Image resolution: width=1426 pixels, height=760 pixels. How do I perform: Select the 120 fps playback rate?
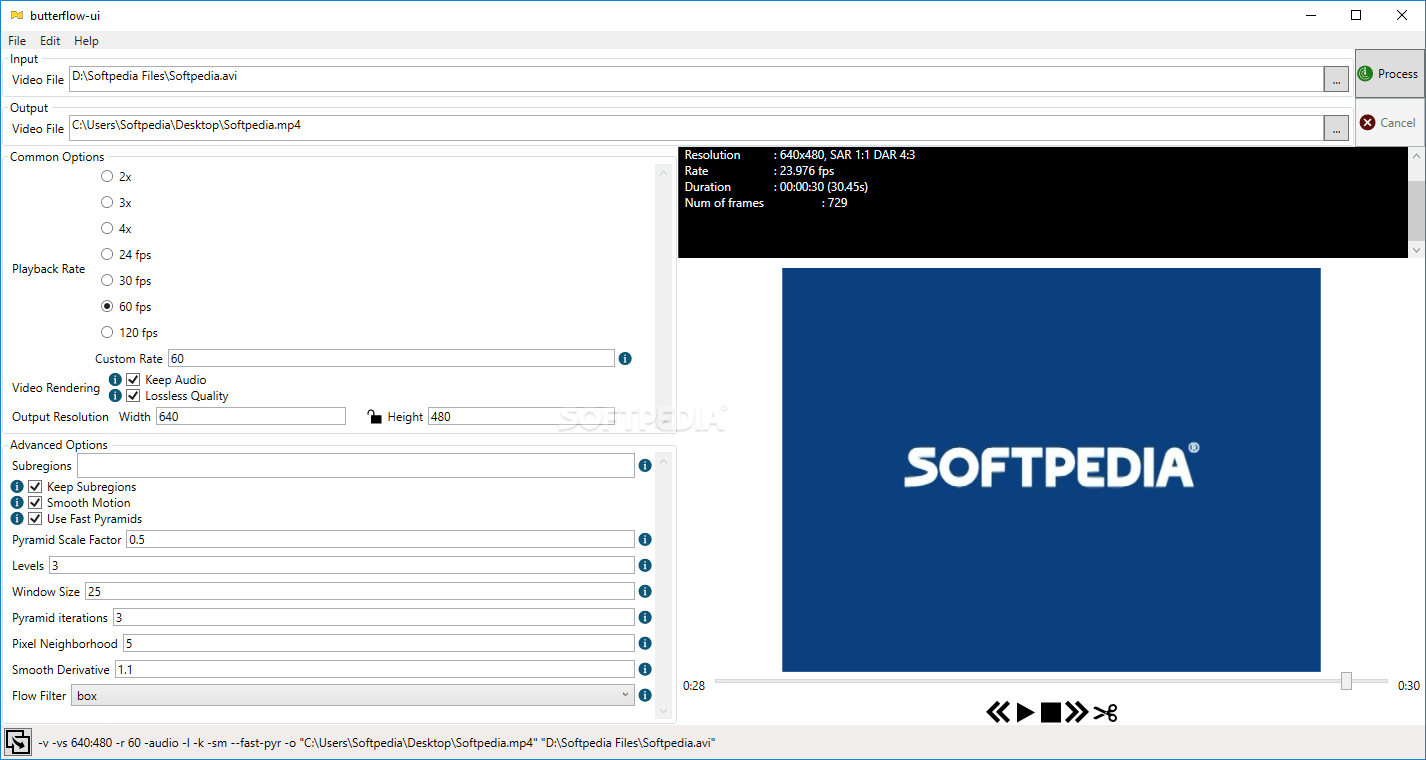click(107, 333)
